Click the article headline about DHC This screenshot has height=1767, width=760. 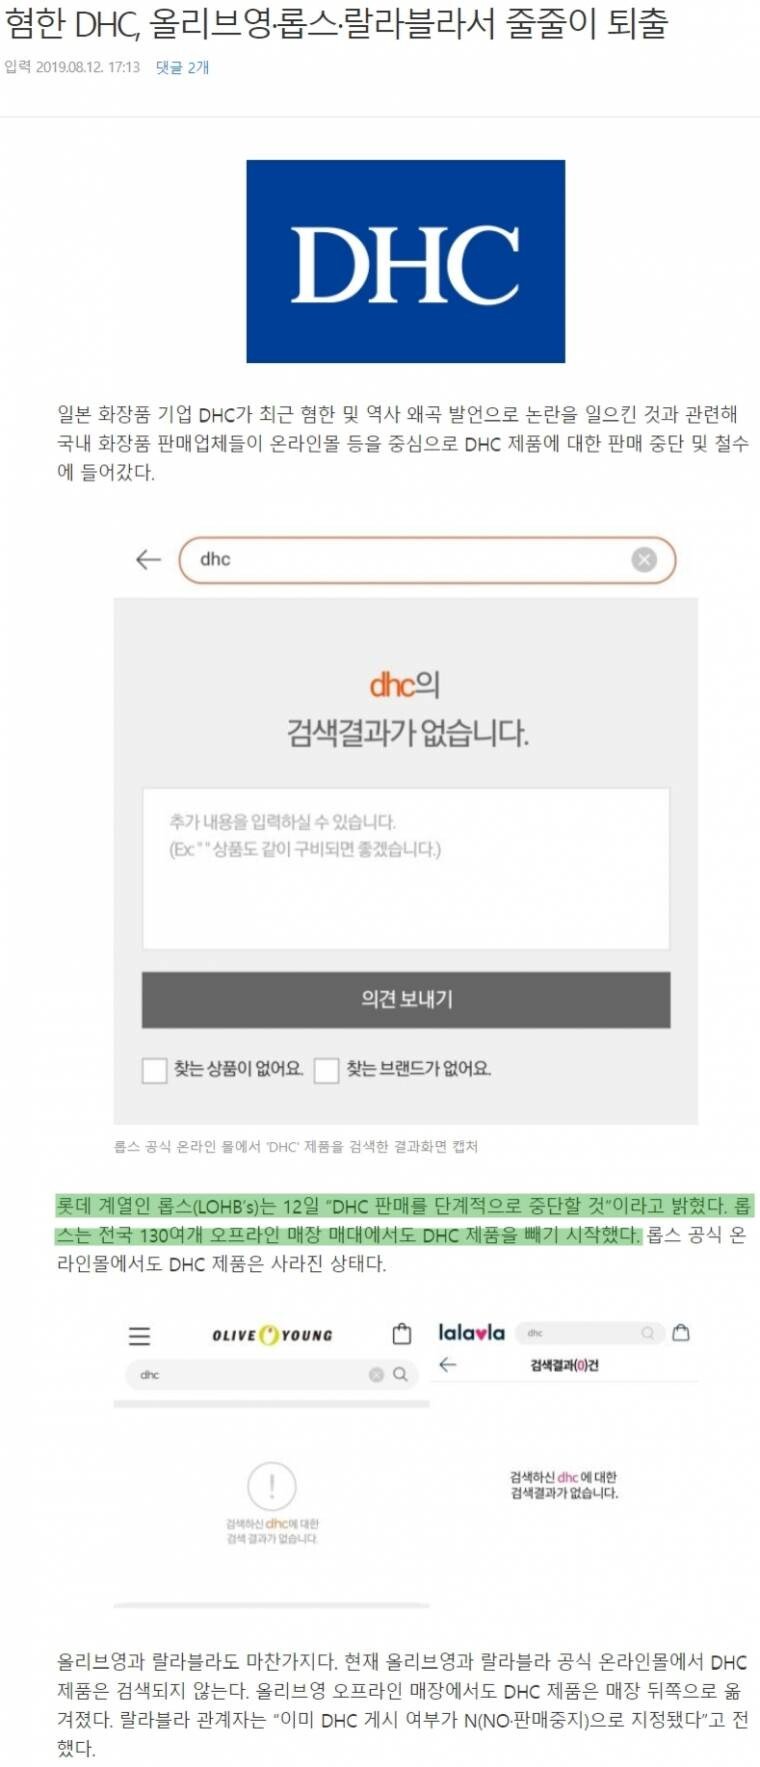pos(336,22)
